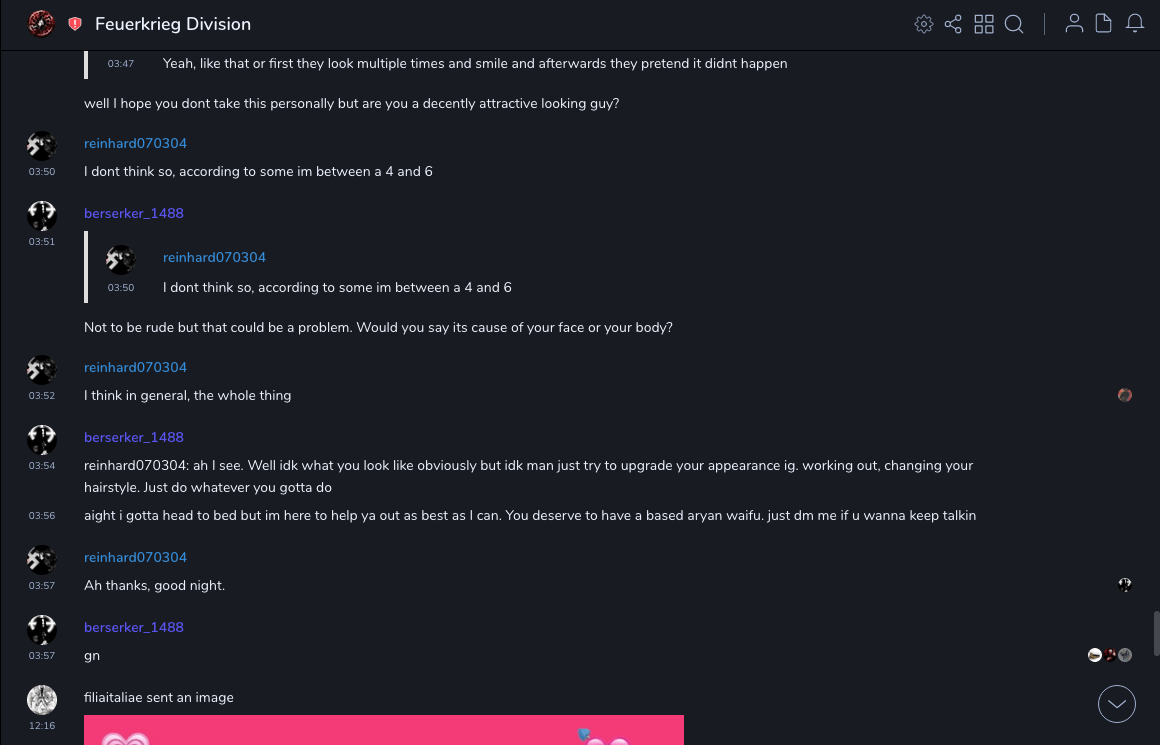Open the files document icon
The height and width of the screenshot is (745, 1160).
[x=1104, y=24]
